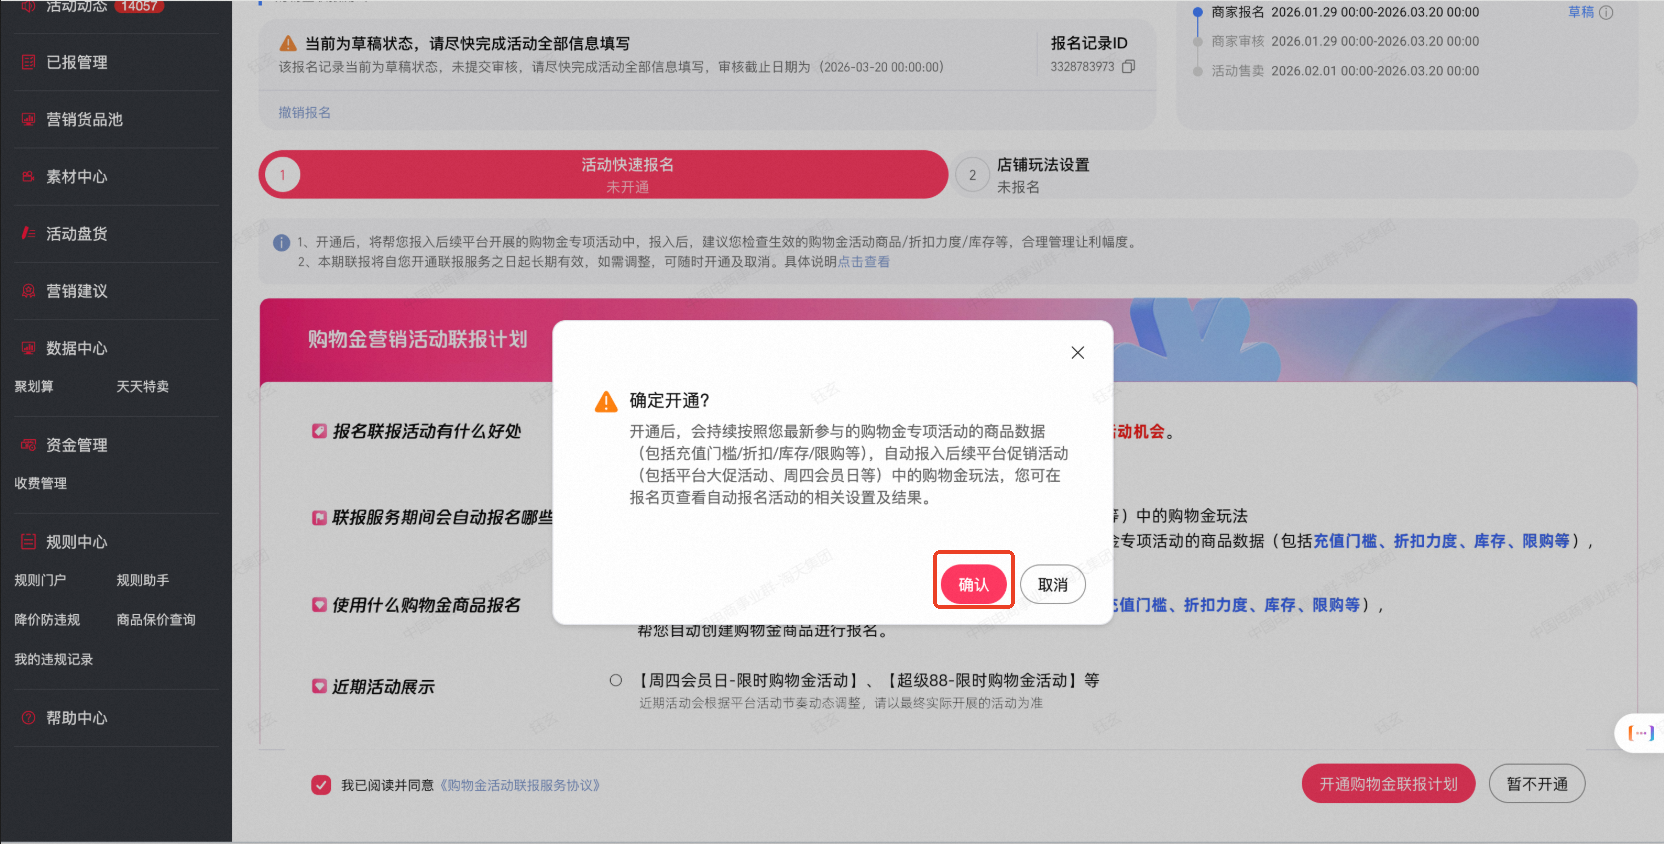Image resolution: width=1664 pixels, height=844 pixels.
Task: Open 活动盘货 in the sidebar
Action: click(76, 233)
